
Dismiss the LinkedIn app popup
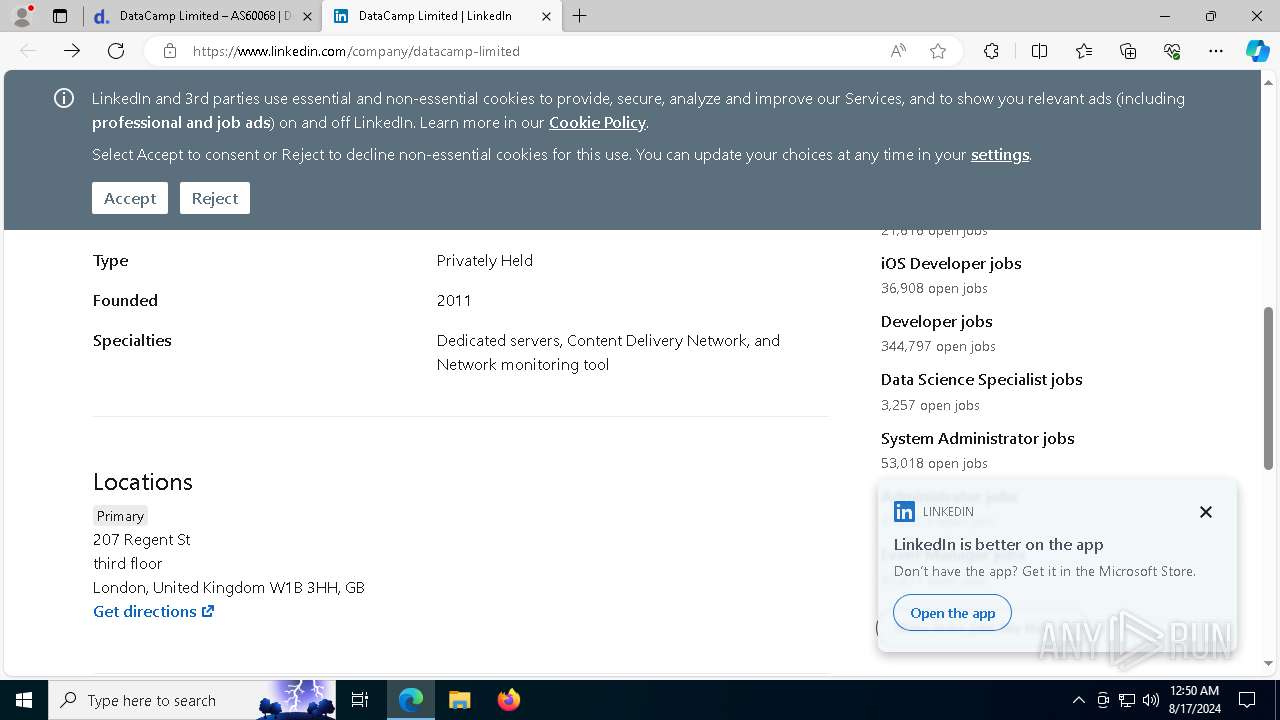(x=1206, y=512)
